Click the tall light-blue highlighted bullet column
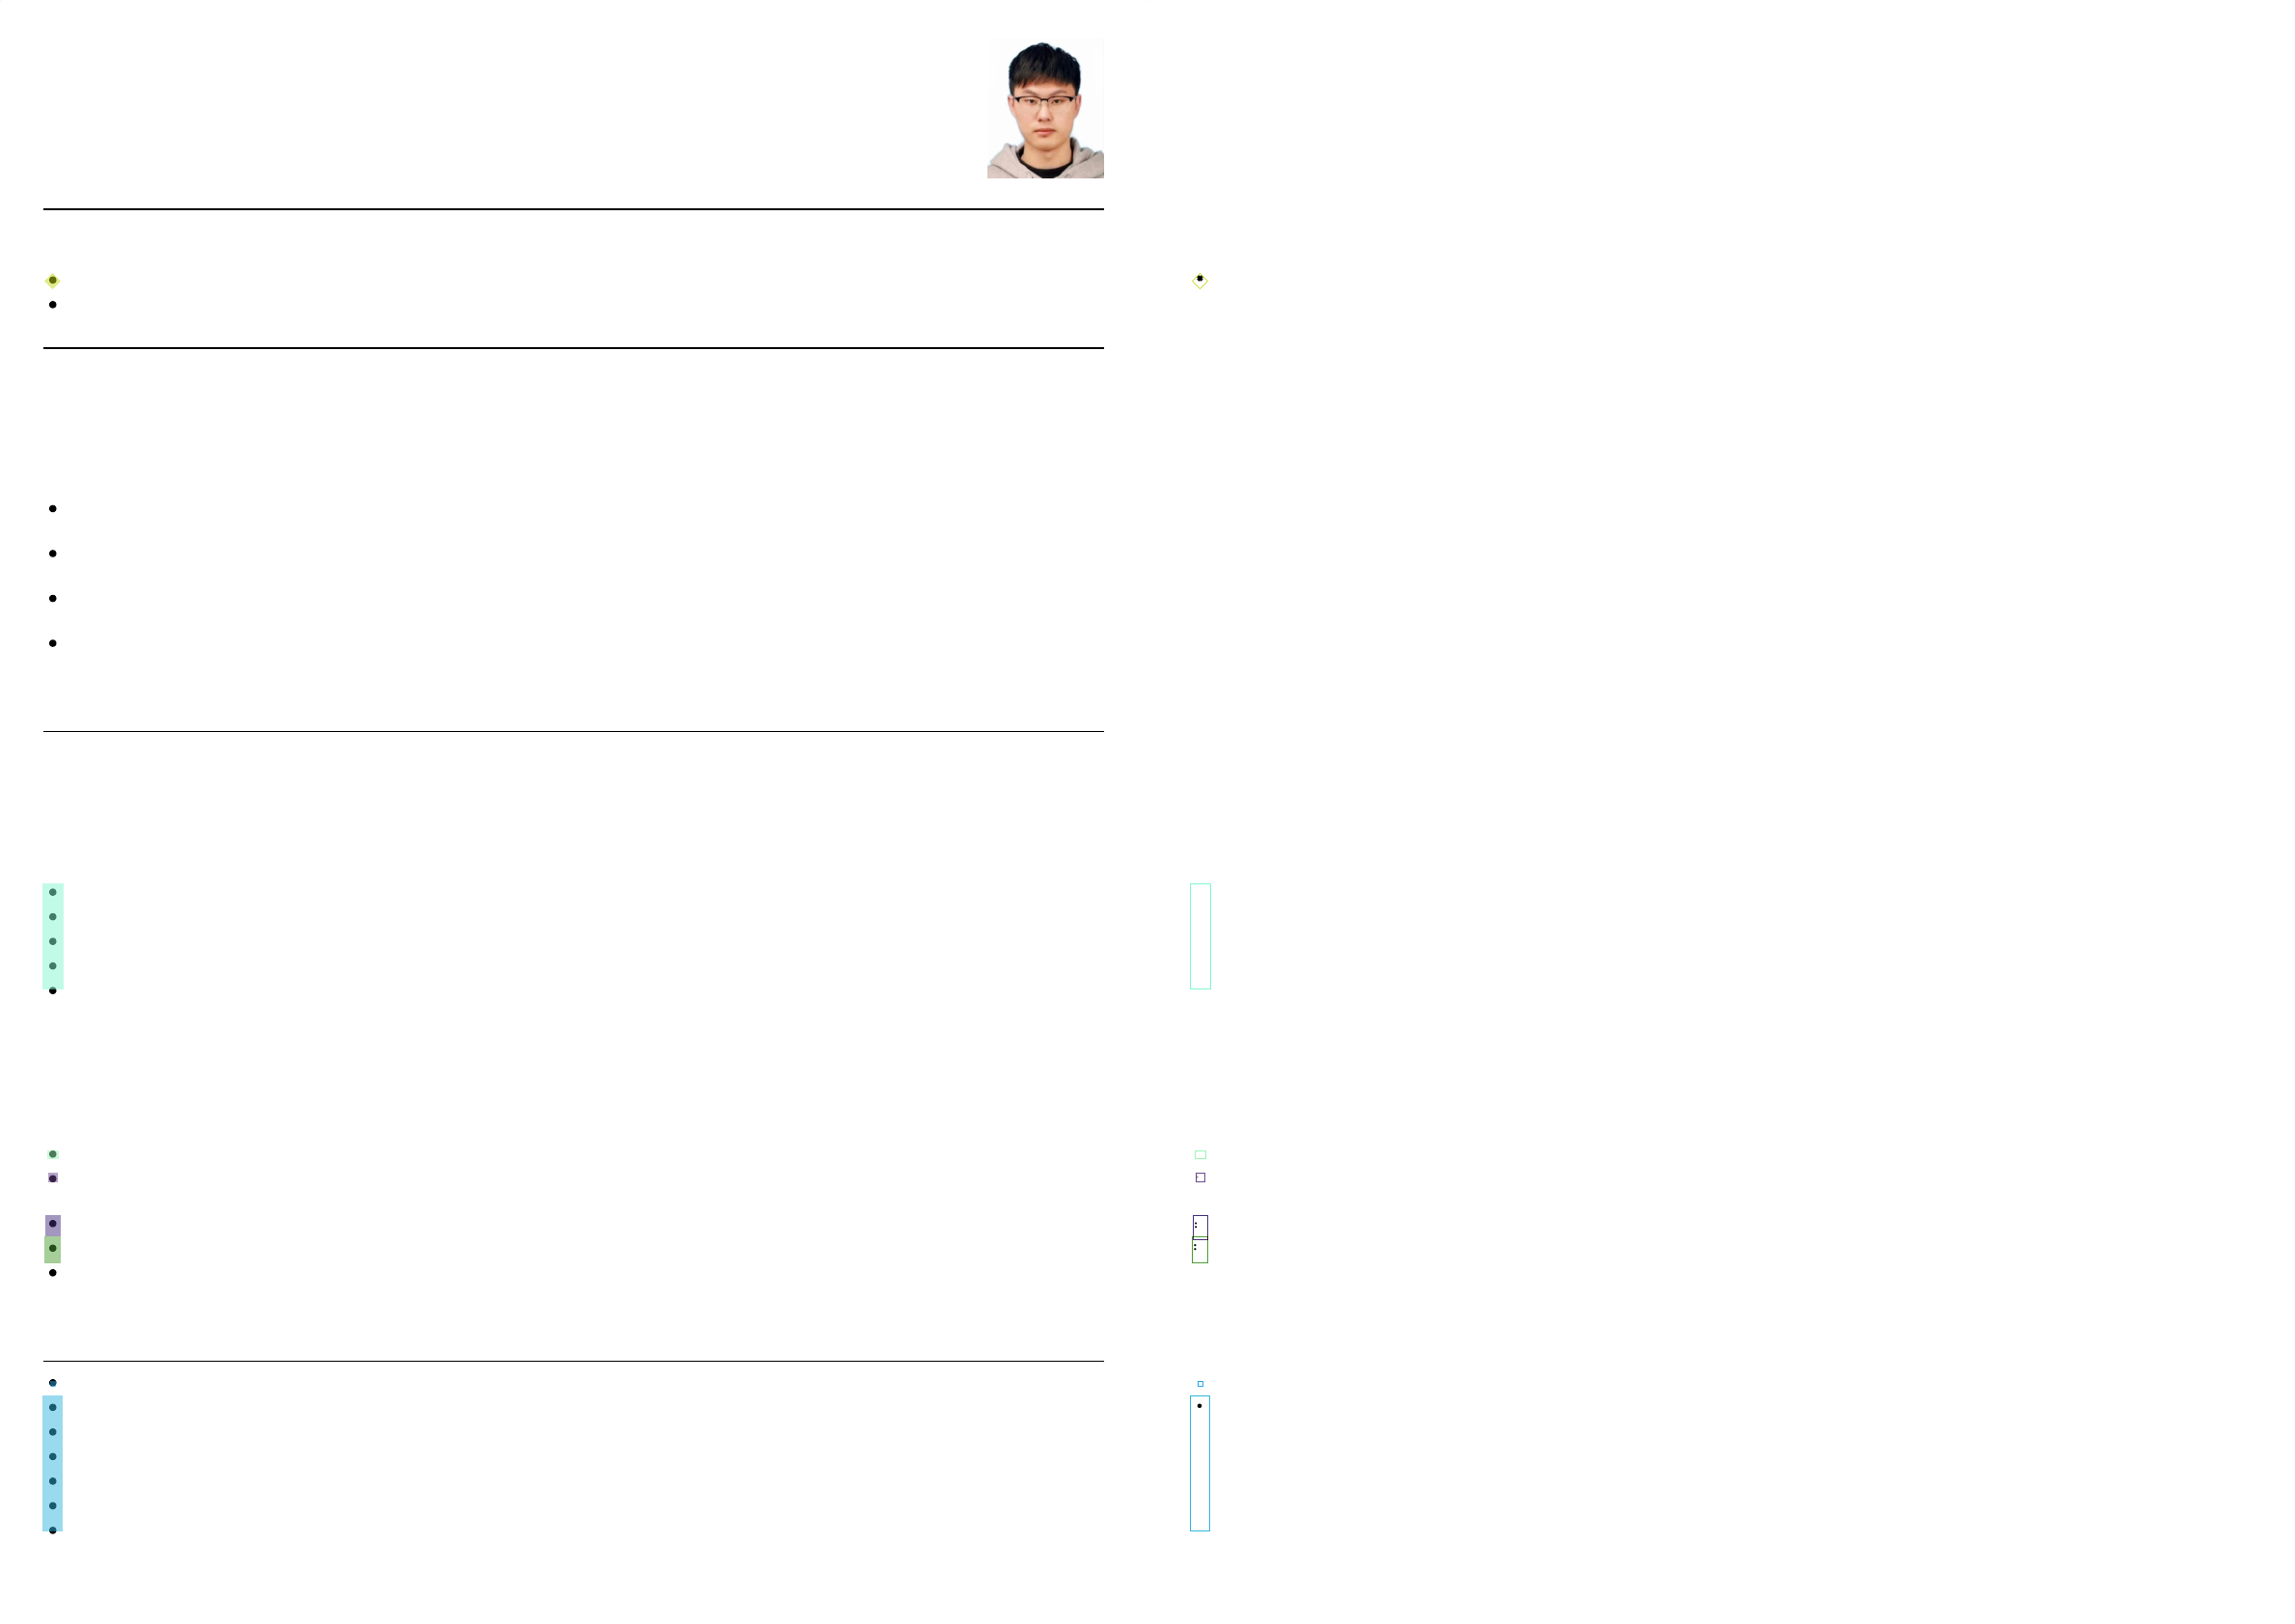This screenshot has height=1624, width=2295. pyautogui.click(x=53, y=1463)
